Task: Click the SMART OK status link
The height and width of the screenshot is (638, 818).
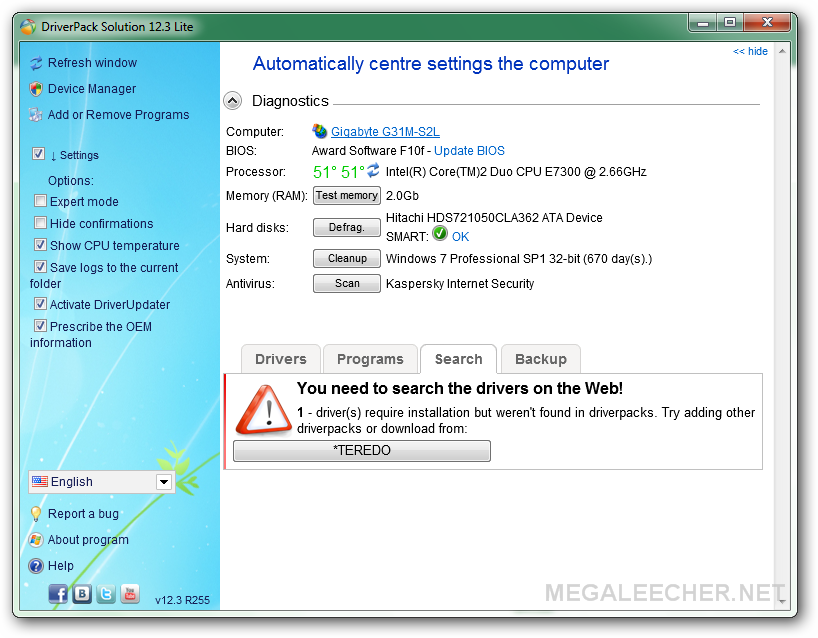Action: (x=460, y=237)
